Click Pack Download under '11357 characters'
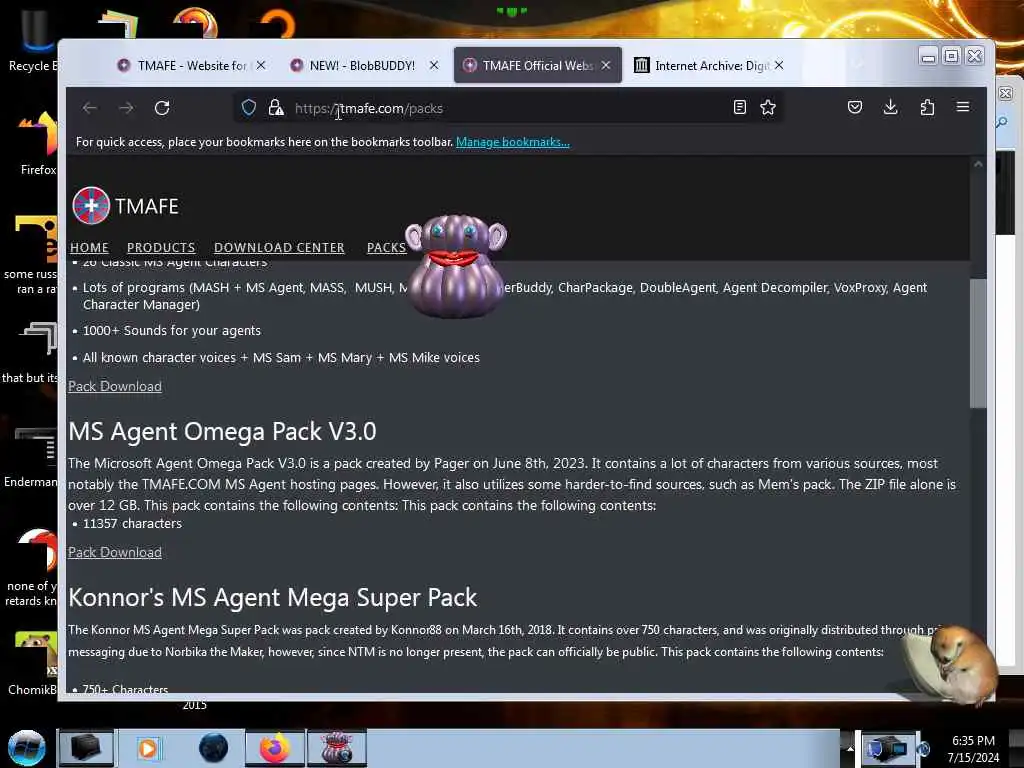The height and width of the screenshot is (768, 1024). [x=115, y=552]
